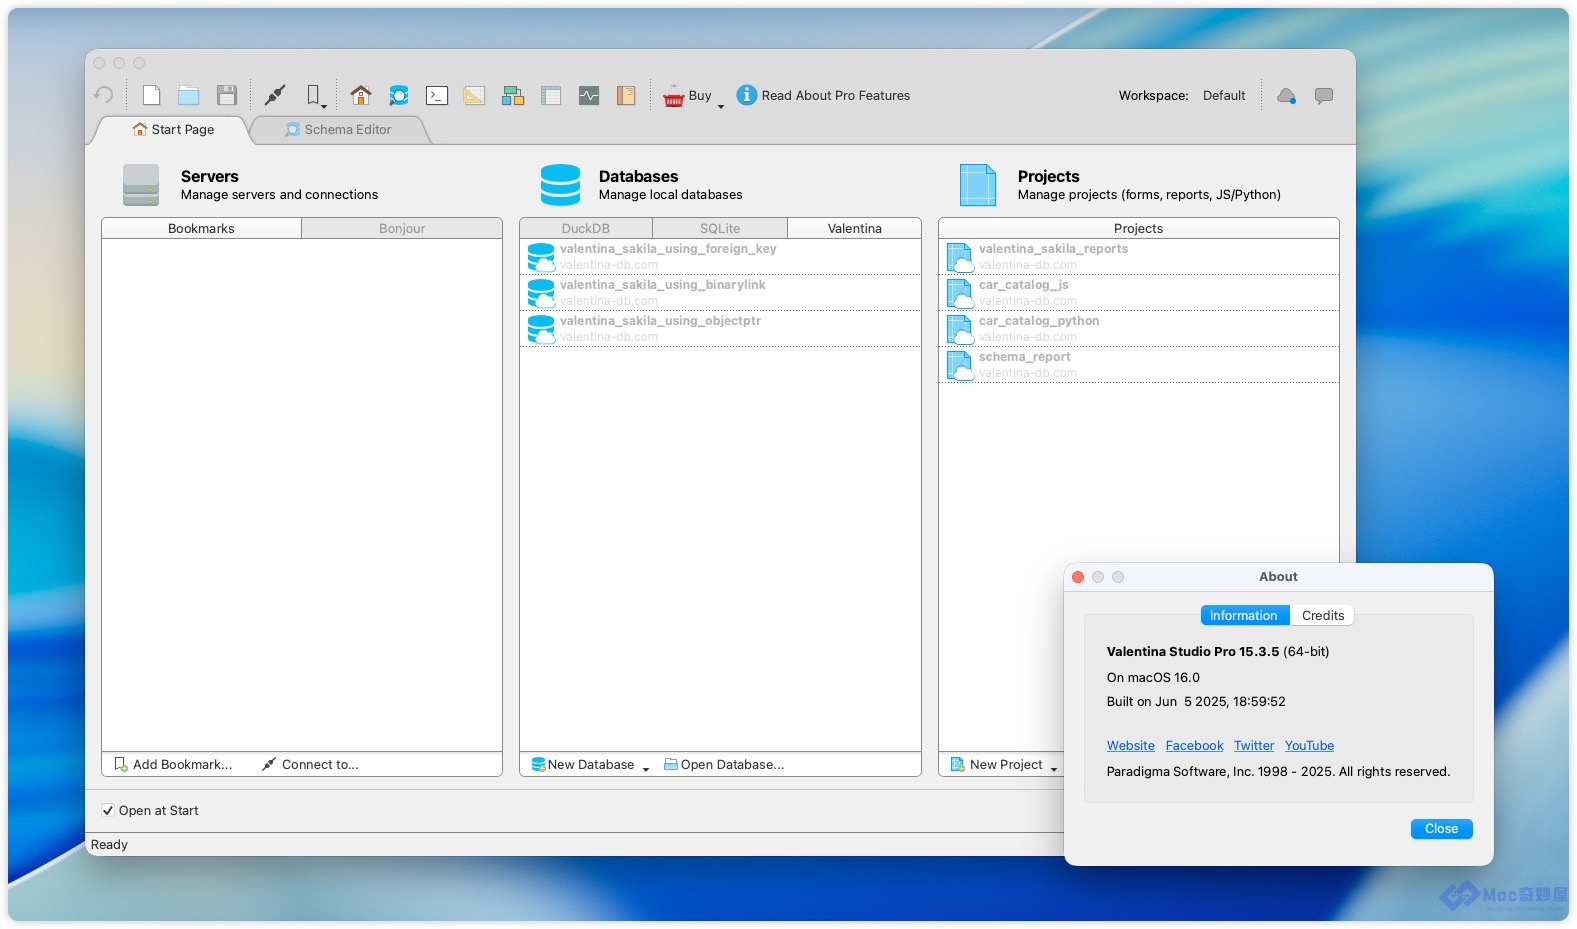This screenshot has height=929, width=1577.
Task: Click the connect plug icon in toolbar
Action: coord(274,95)
